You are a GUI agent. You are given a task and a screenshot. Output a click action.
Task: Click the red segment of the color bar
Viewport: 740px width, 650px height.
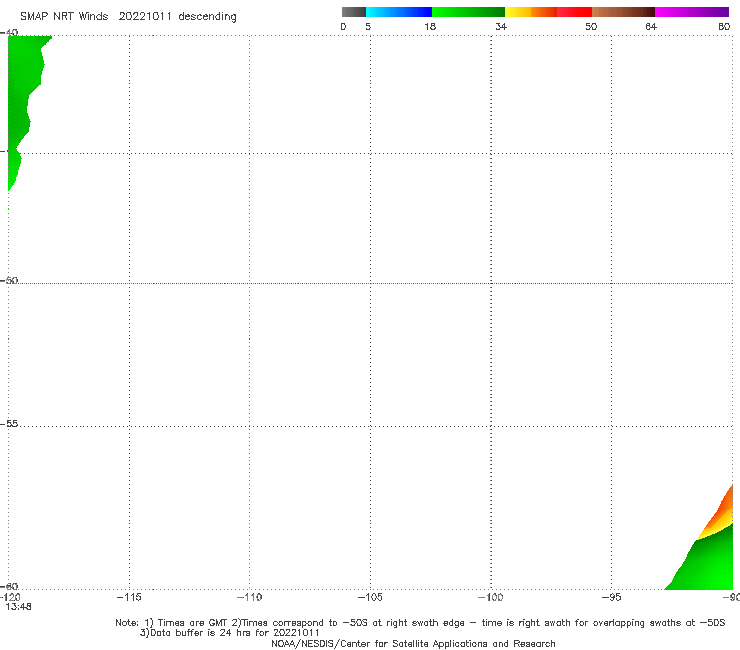(x=574, y=12)
